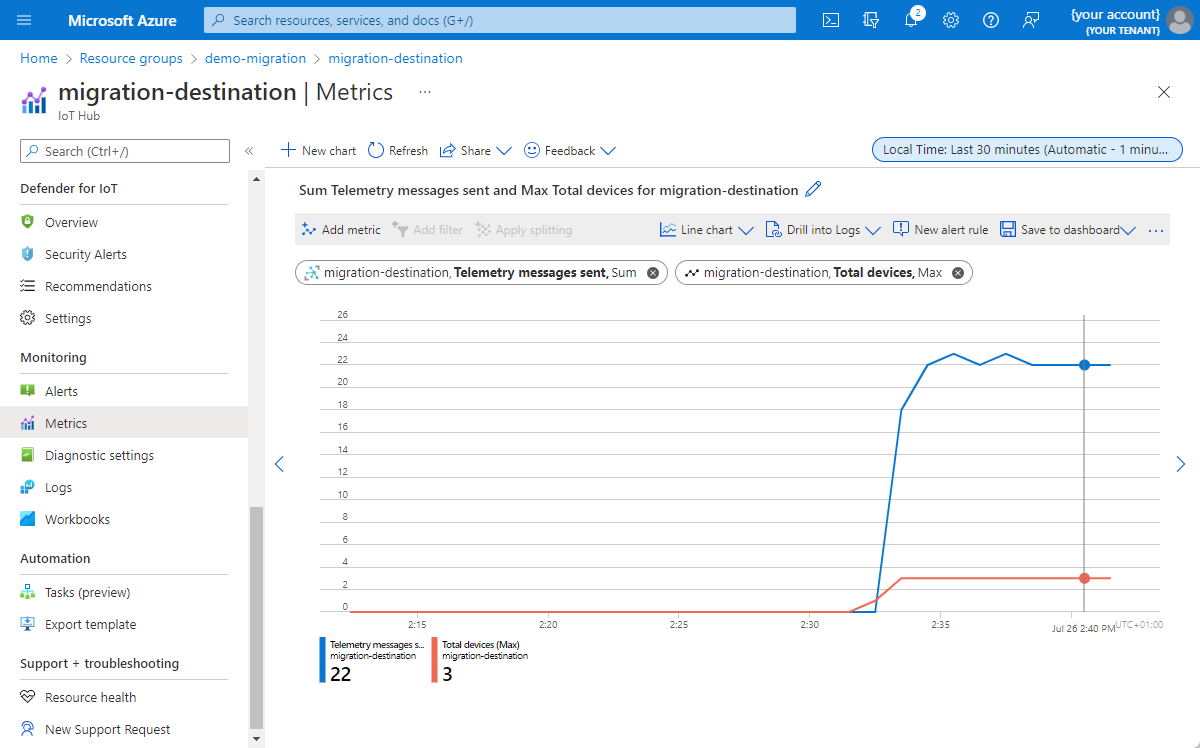
Task: Click the blue Telemetry messages legend swatch
Action: 323,660
